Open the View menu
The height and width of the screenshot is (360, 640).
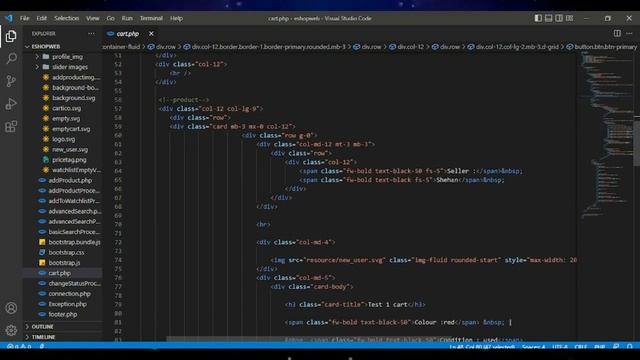point(93,18)
